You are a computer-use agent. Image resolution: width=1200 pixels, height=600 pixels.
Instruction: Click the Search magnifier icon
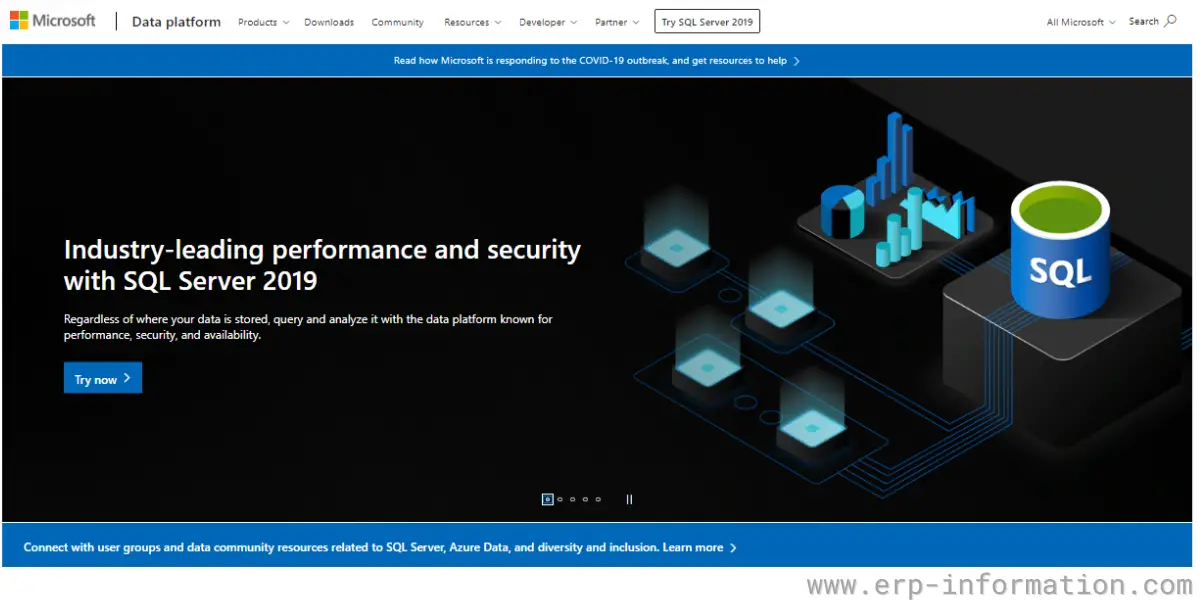click(x=1171, y=21)
